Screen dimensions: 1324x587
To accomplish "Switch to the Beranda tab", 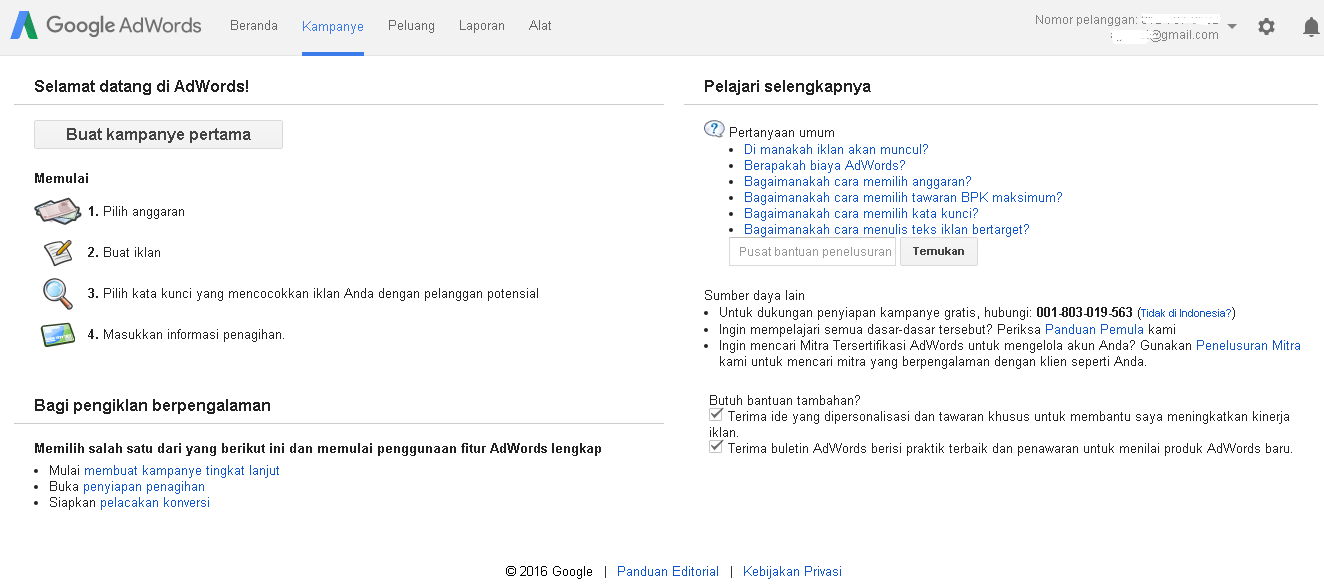I will tap(253, 26).
